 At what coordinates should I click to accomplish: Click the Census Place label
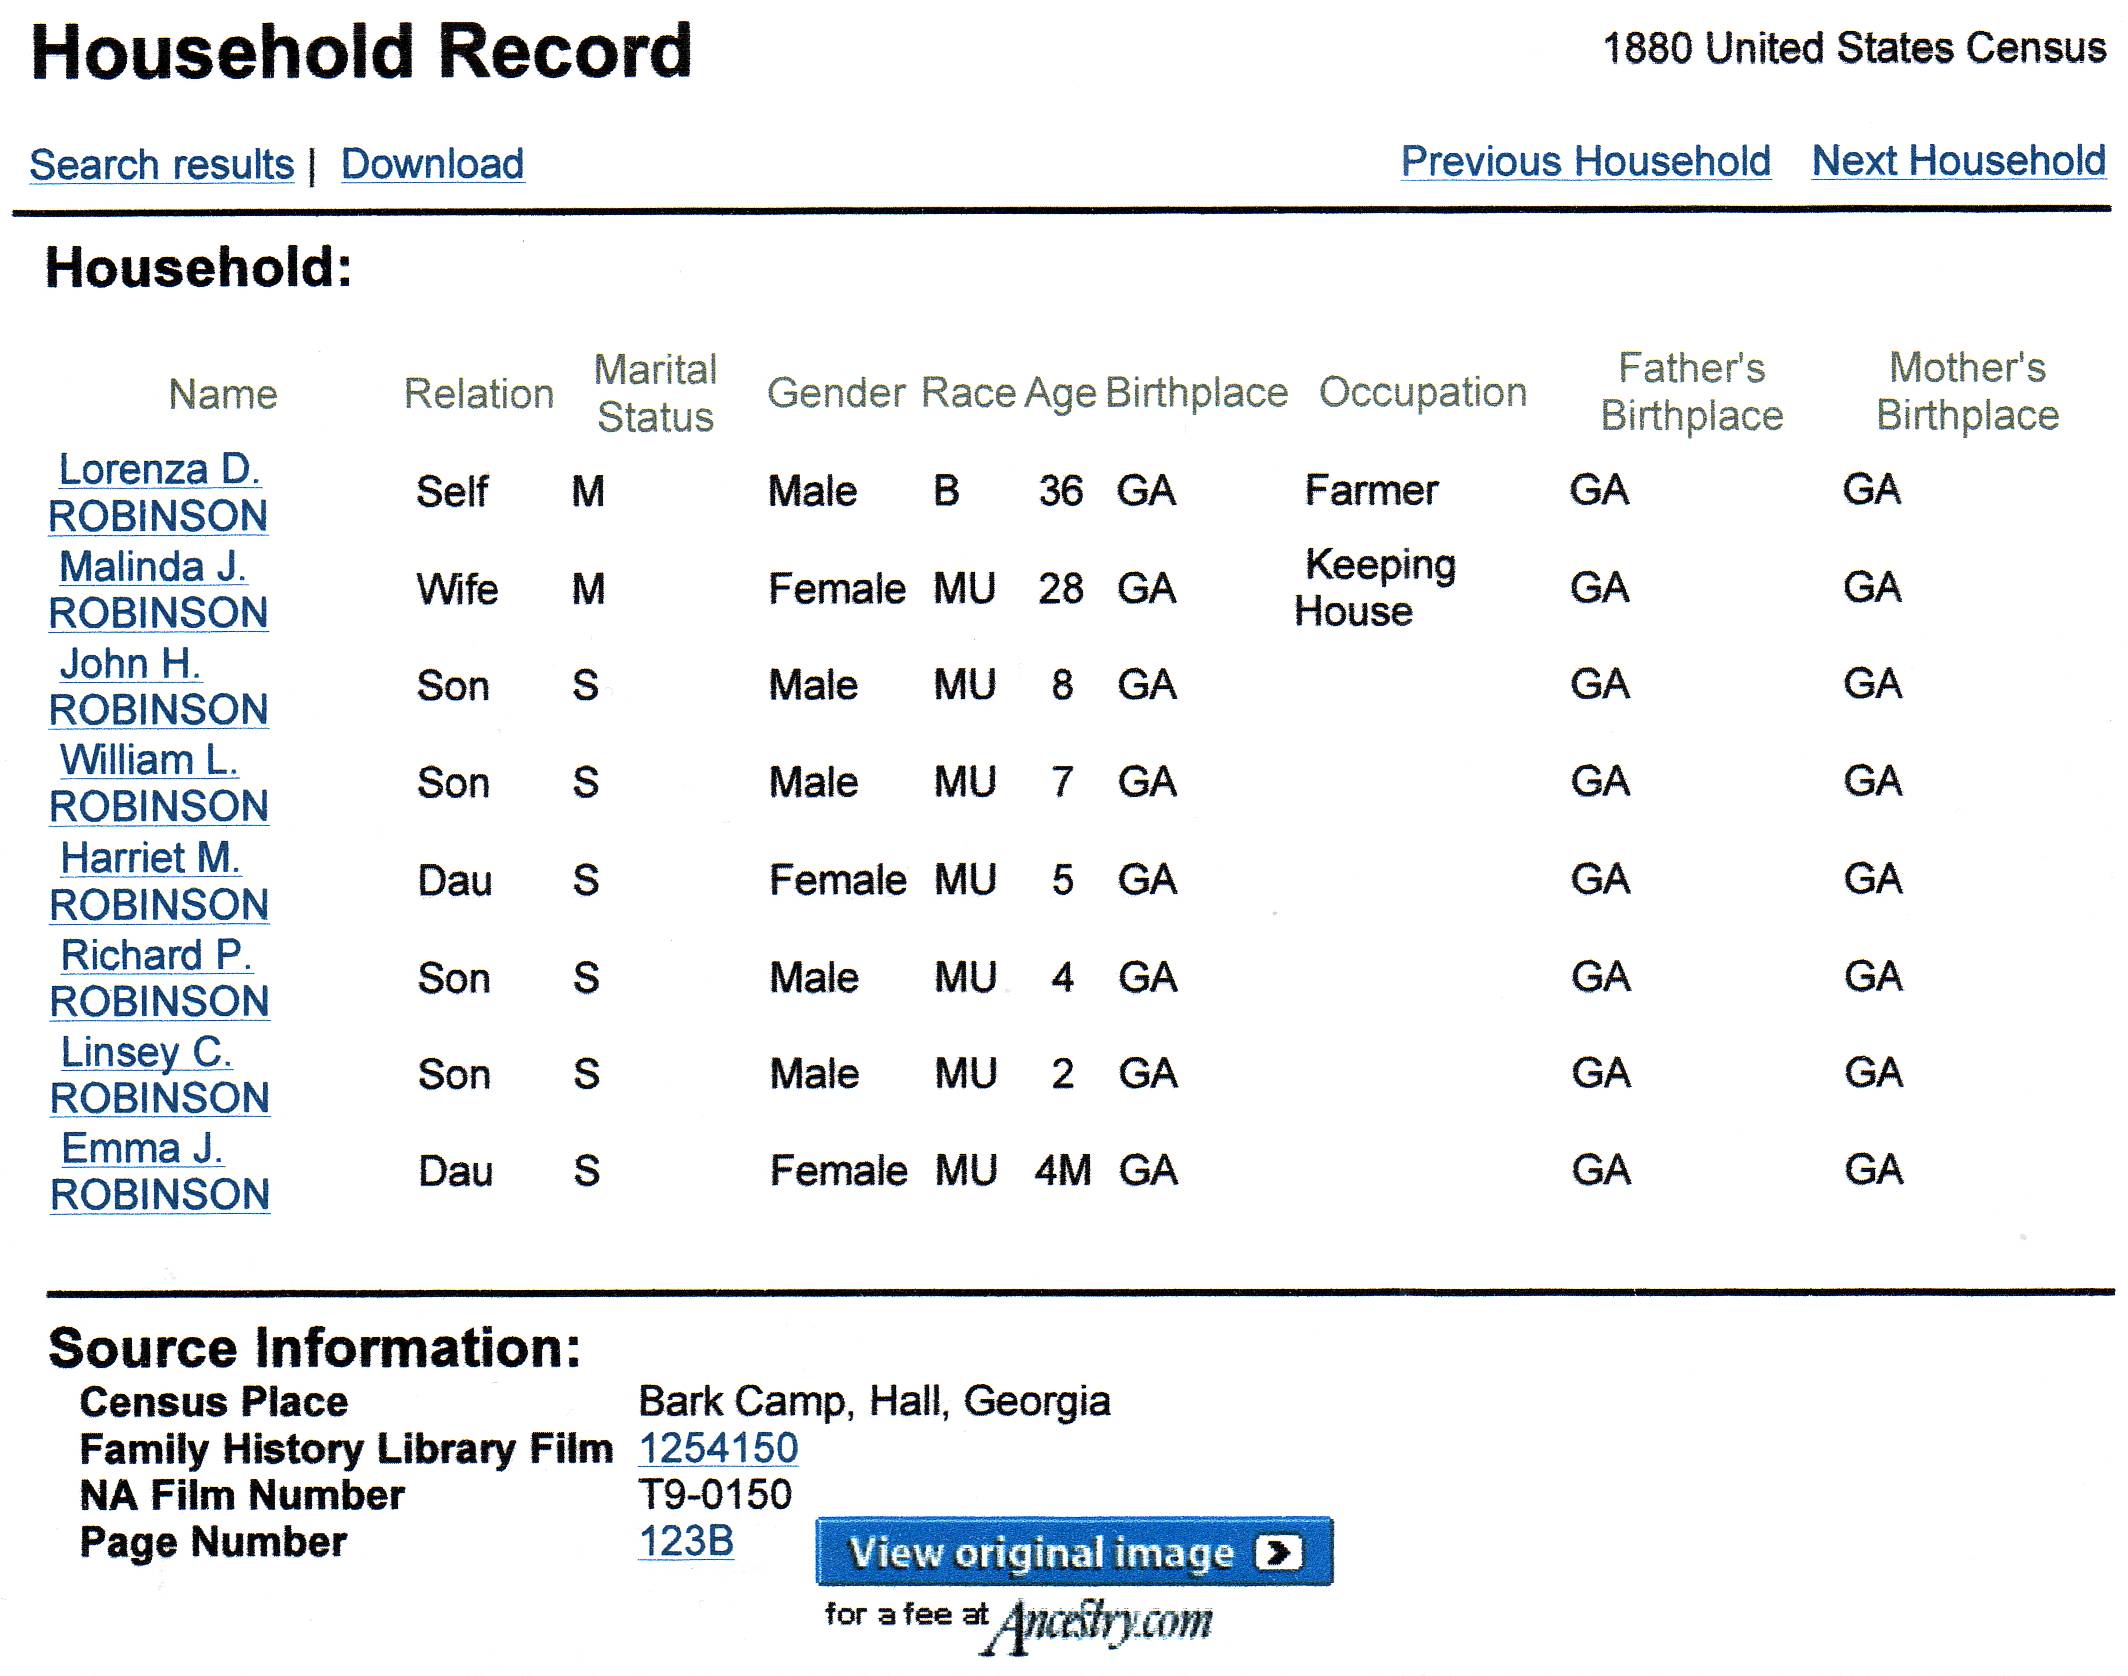214,1402
